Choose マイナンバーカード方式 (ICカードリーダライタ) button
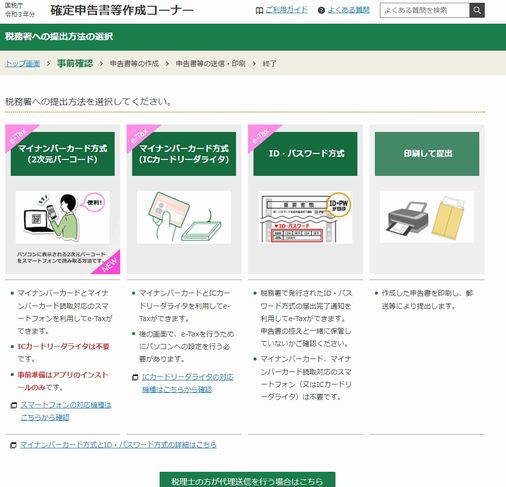Viewport: 506px width, 487px height. tap(184, 154)
